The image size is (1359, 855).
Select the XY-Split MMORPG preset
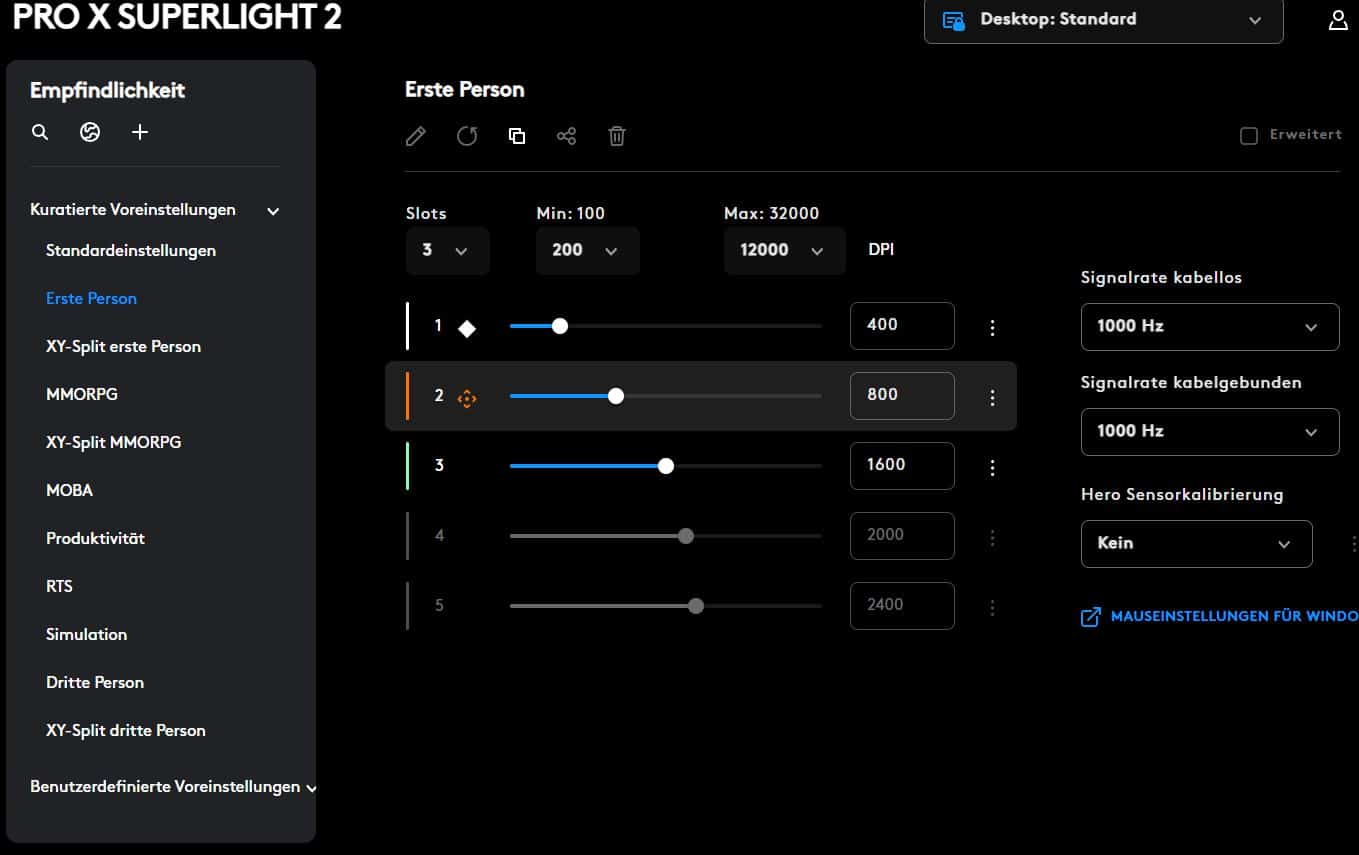tap(114, 442)
